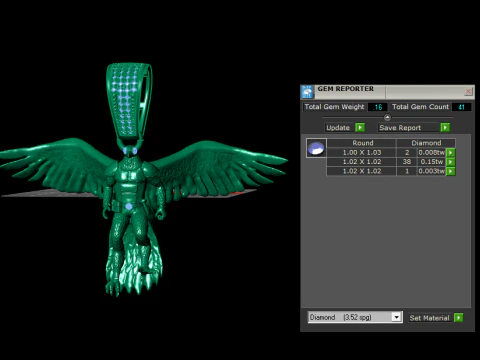480x360 pixels.
Task: Click the quantity cell showing 38
Action: [407, 162]
